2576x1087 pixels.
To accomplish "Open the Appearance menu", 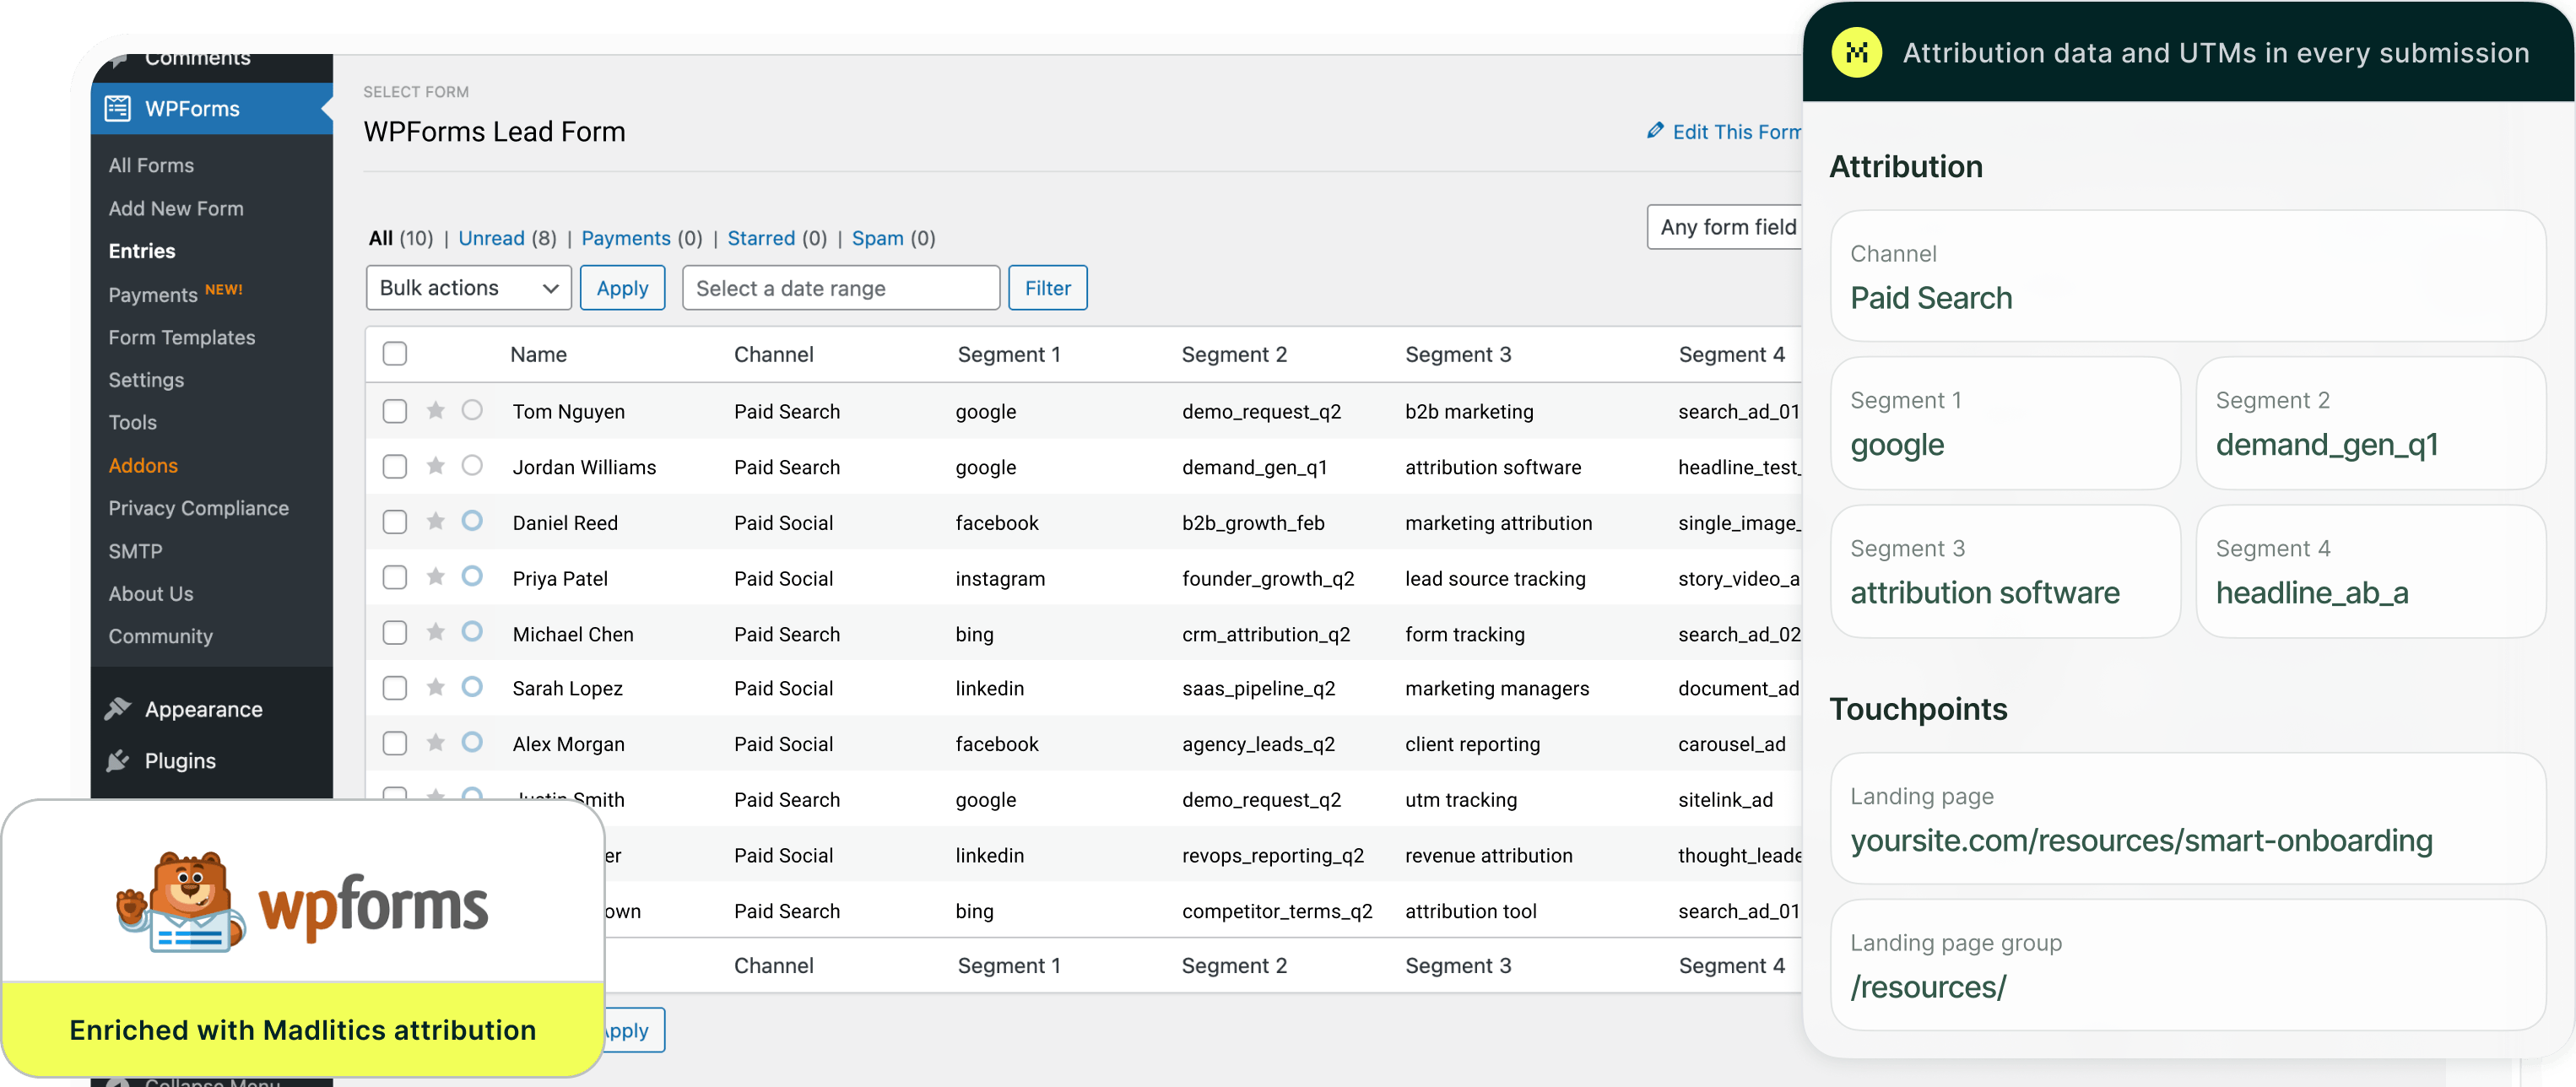I will [203, 709].
